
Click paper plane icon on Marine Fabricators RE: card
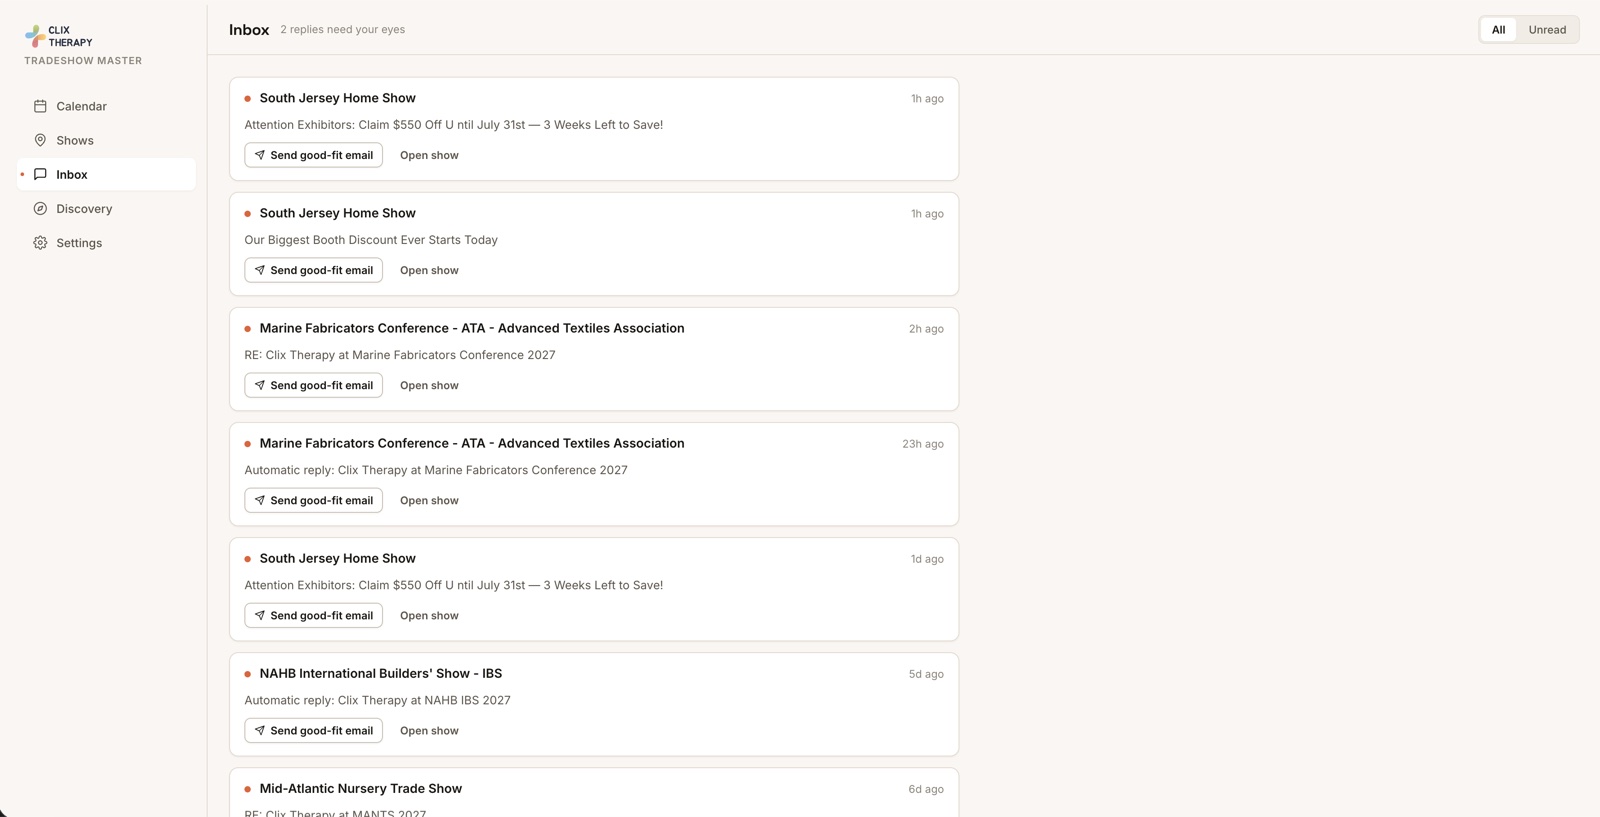(260, 385)
